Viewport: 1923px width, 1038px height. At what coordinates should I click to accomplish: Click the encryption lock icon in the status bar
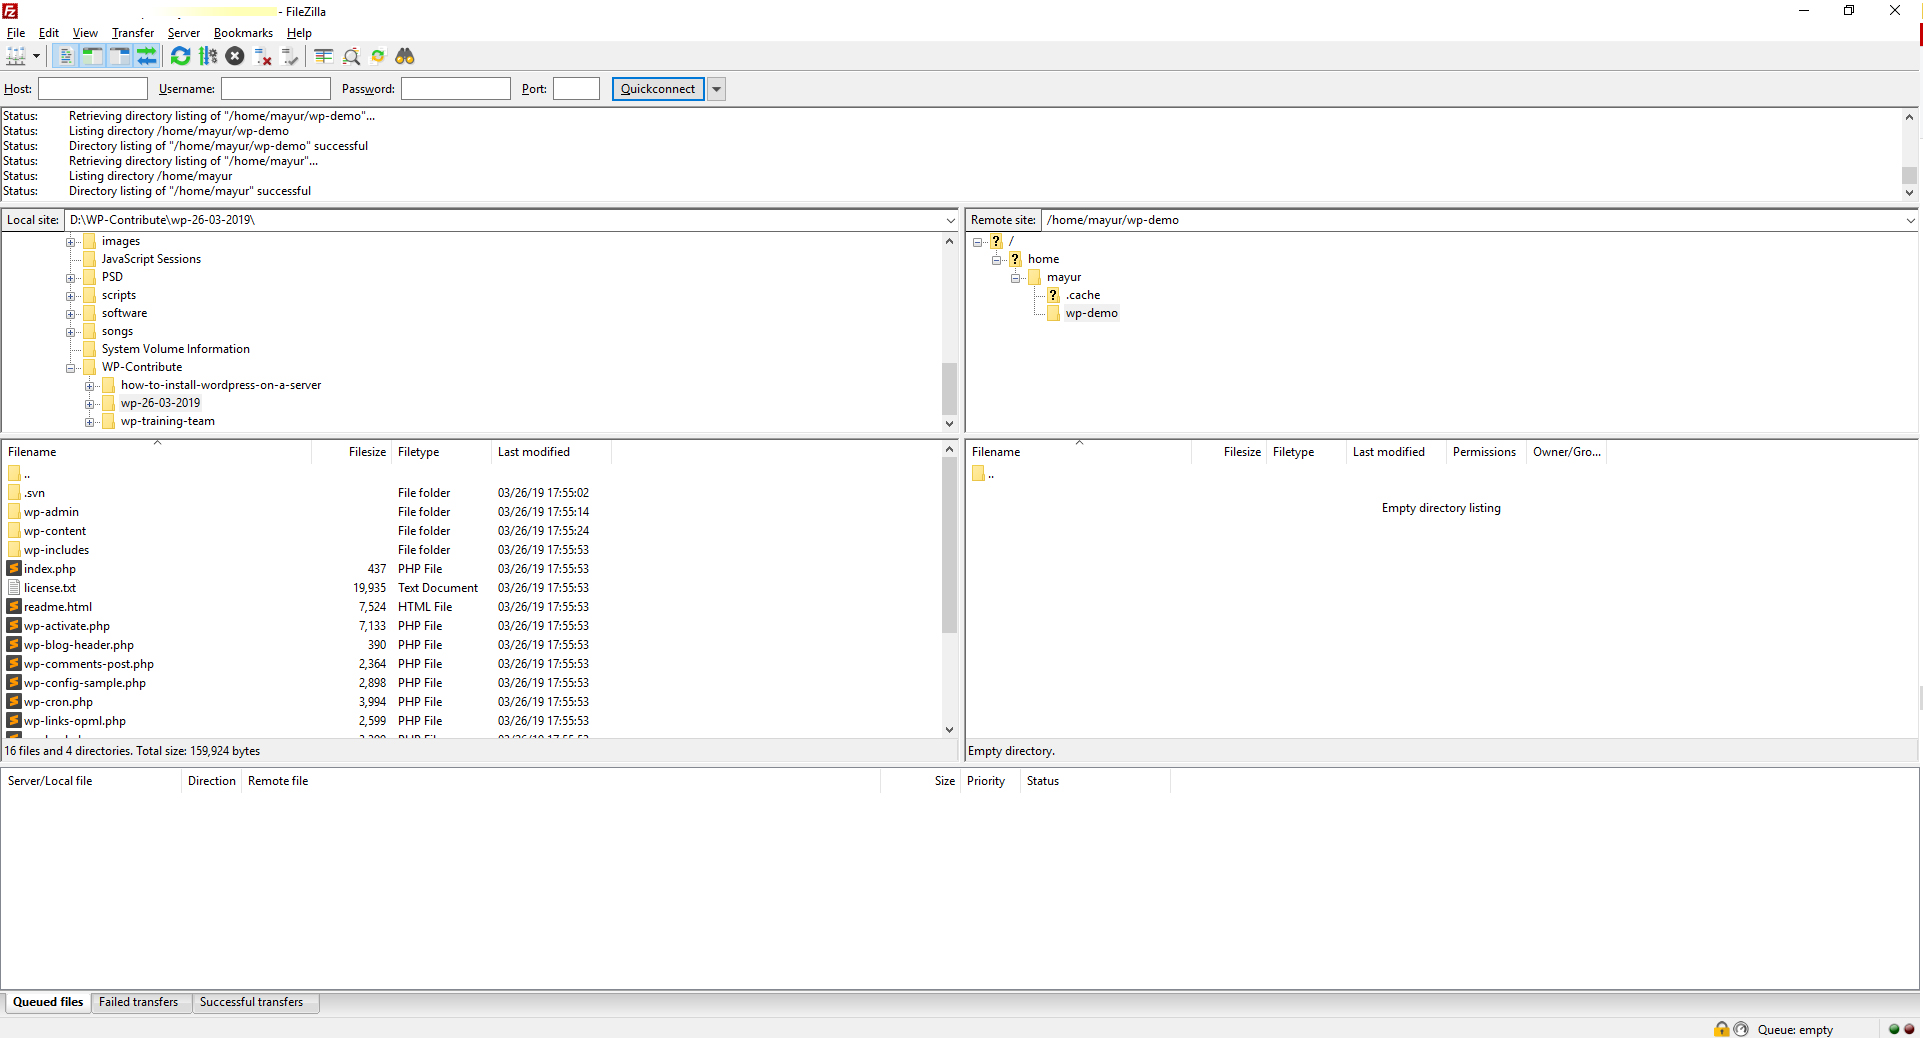click(x=1721, y=1029)
